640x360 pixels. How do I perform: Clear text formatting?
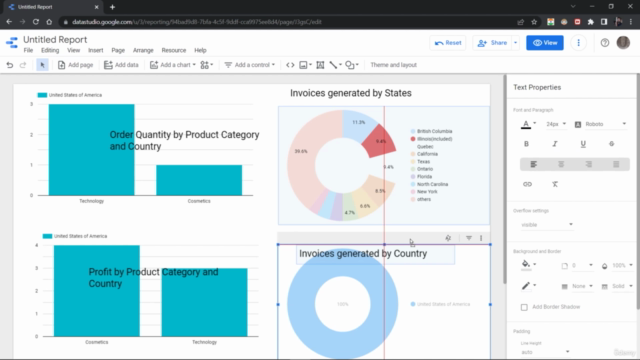(x=555, y=184)
